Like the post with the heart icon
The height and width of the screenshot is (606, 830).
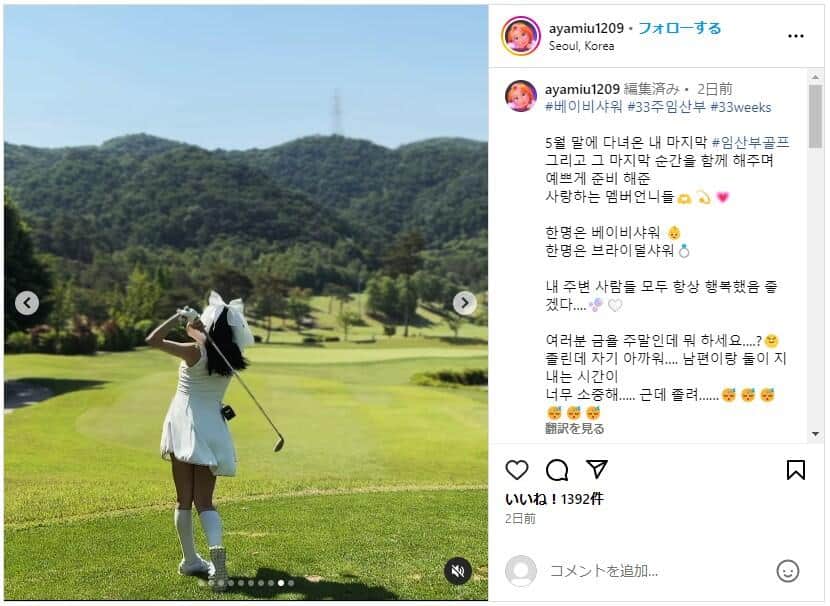click(517, 470)
